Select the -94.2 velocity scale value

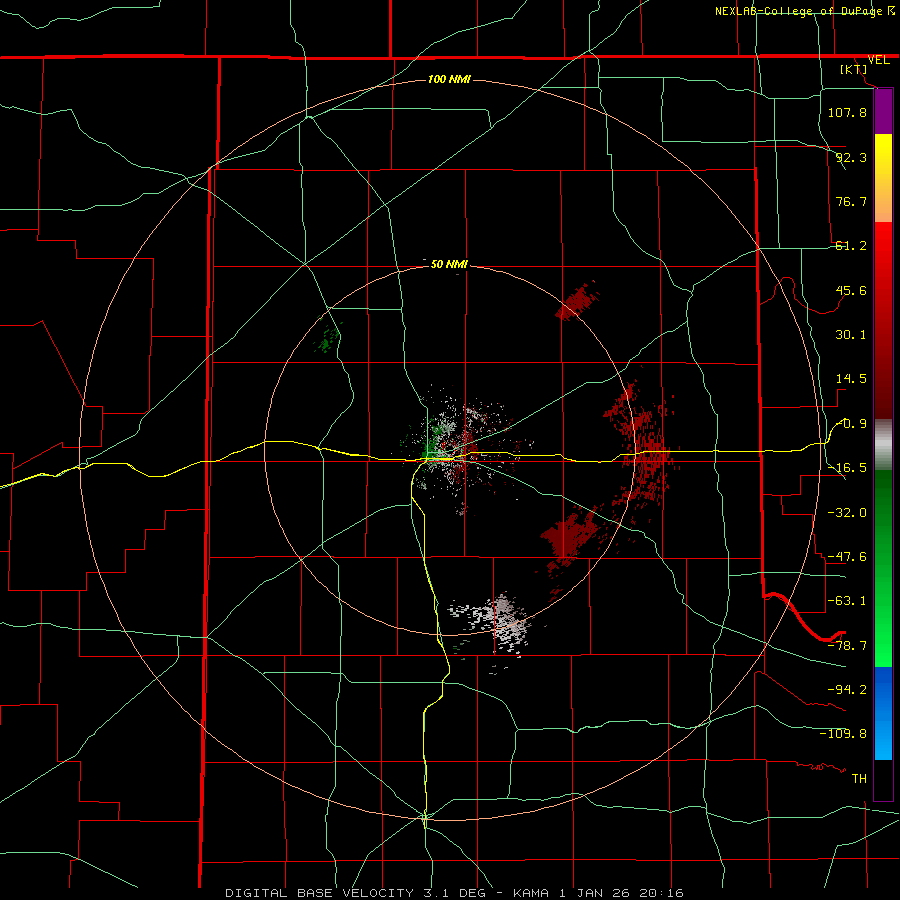pos(847,689)
